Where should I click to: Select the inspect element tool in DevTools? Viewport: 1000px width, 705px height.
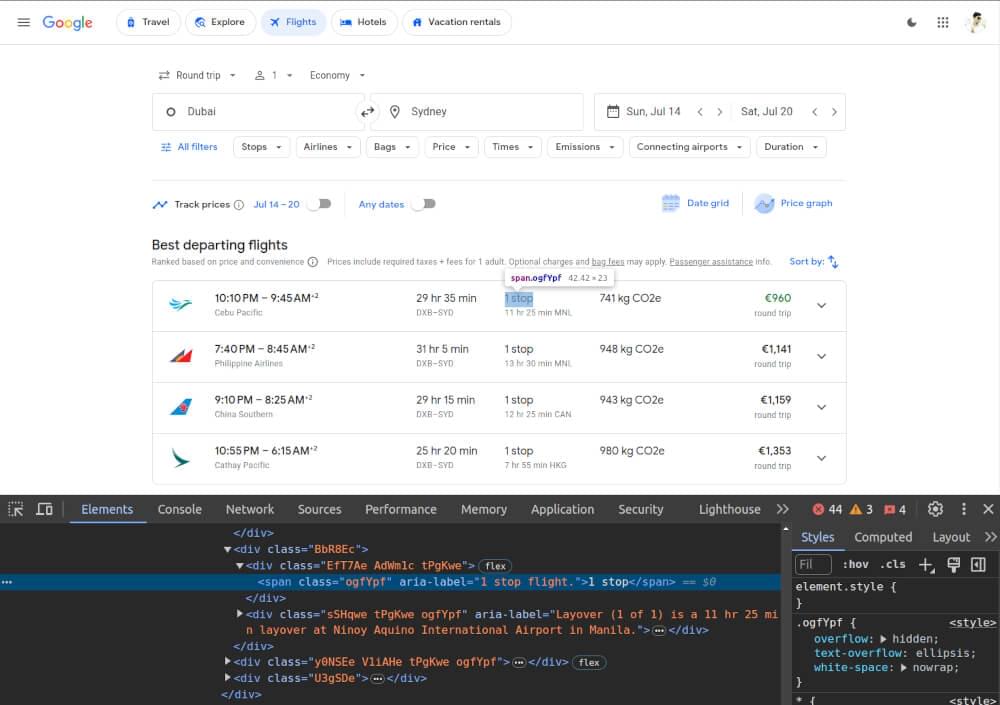coord(15,509)
